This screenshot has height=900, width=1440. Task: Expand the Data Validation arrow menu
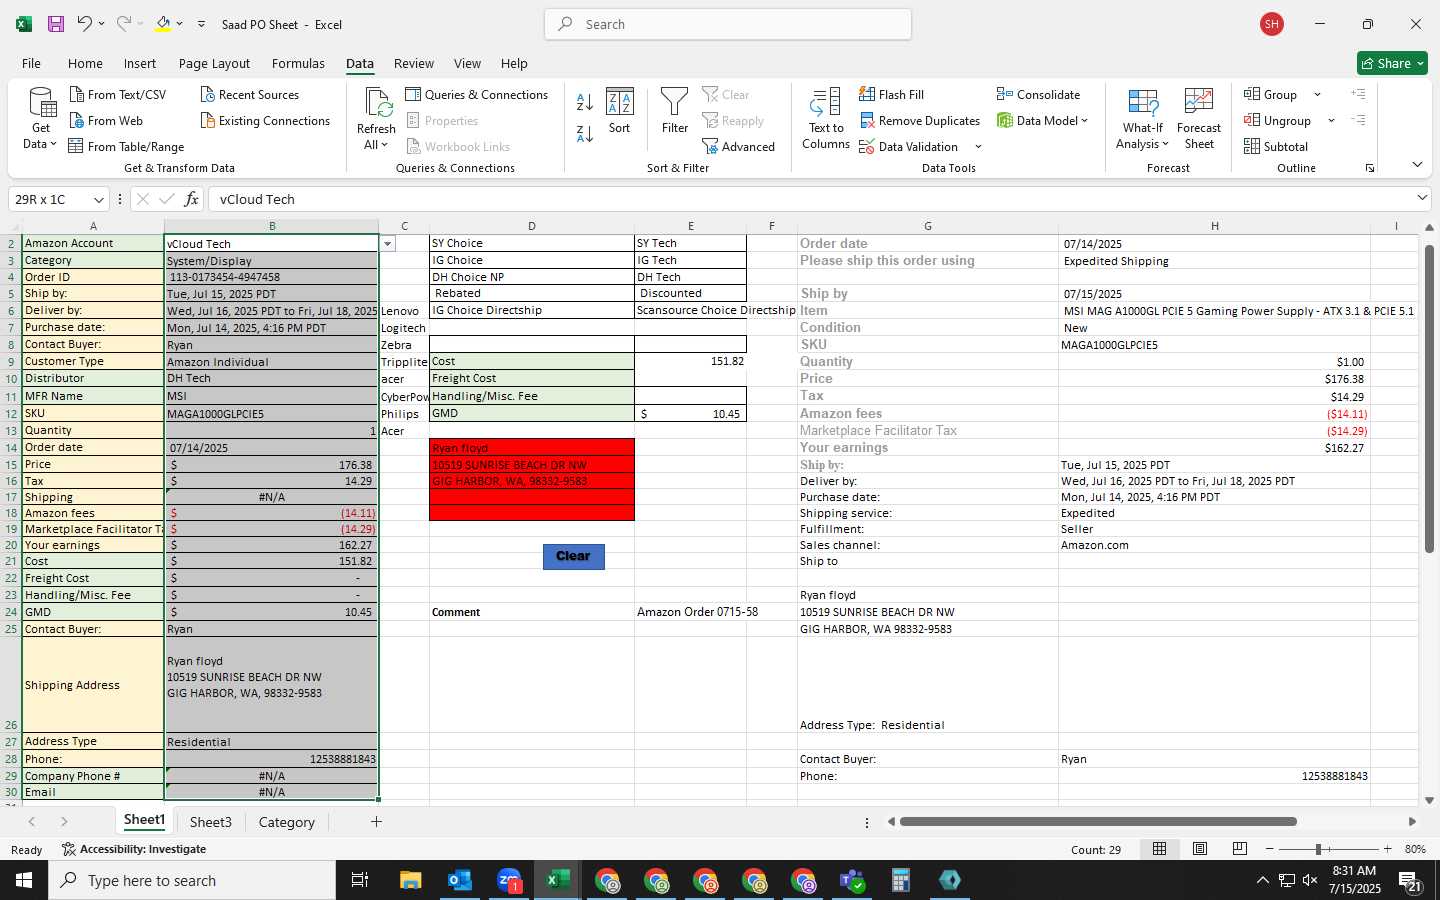[978, 147]
